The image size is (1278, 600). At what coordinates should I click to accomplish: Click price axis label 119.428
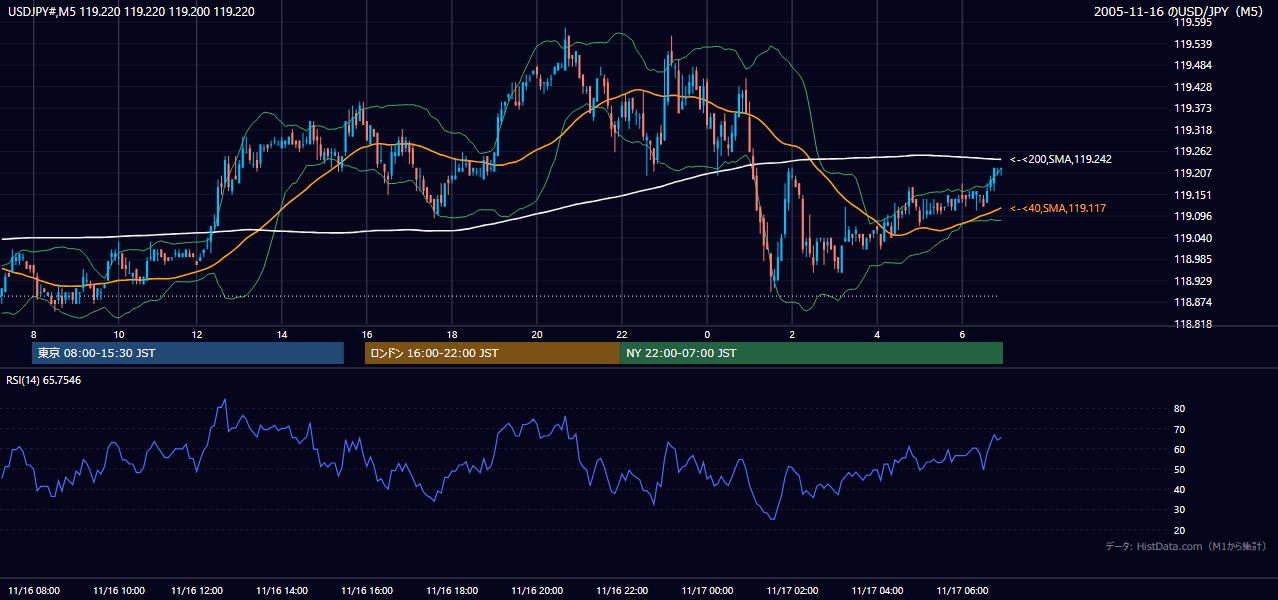1193,87
